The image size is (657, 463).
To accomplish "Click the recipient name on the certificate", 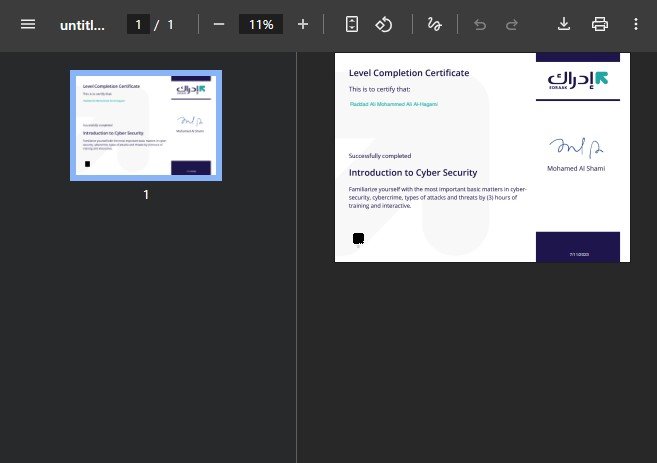I will 394,104.
